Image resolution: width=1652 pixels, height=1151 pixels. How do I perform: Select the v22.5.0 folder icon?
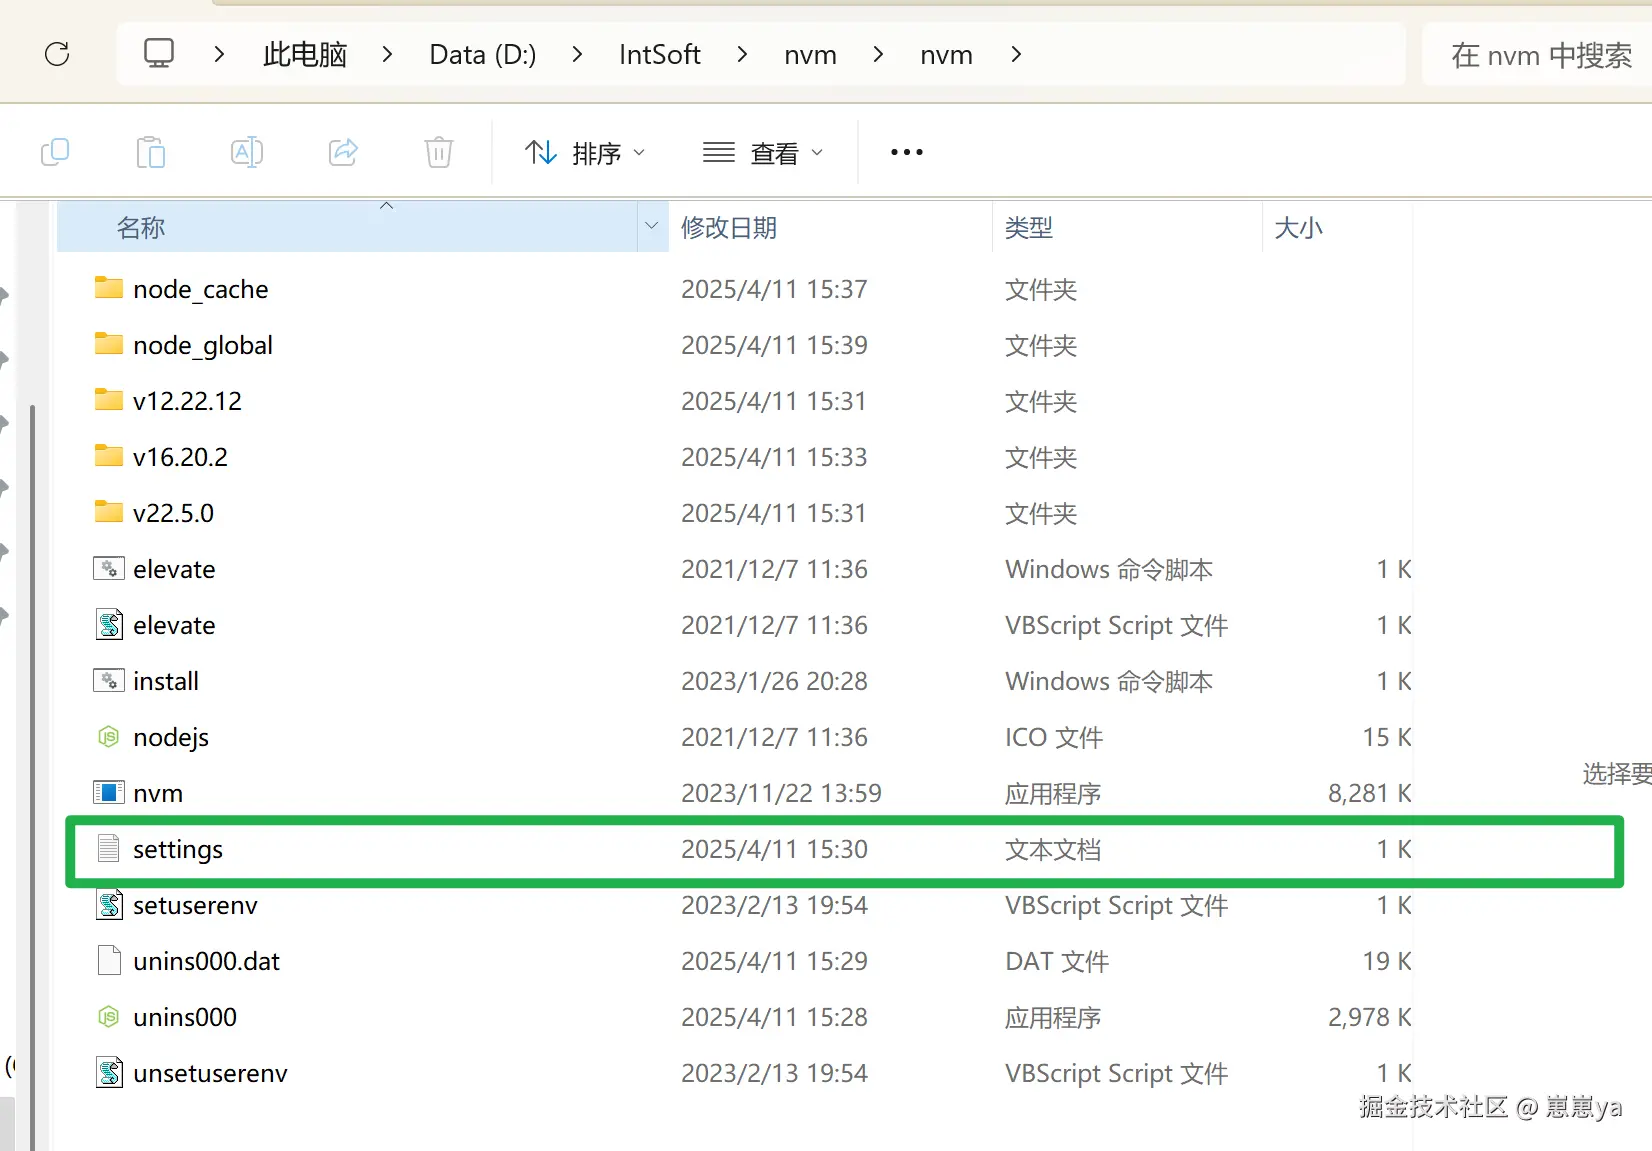109,512
